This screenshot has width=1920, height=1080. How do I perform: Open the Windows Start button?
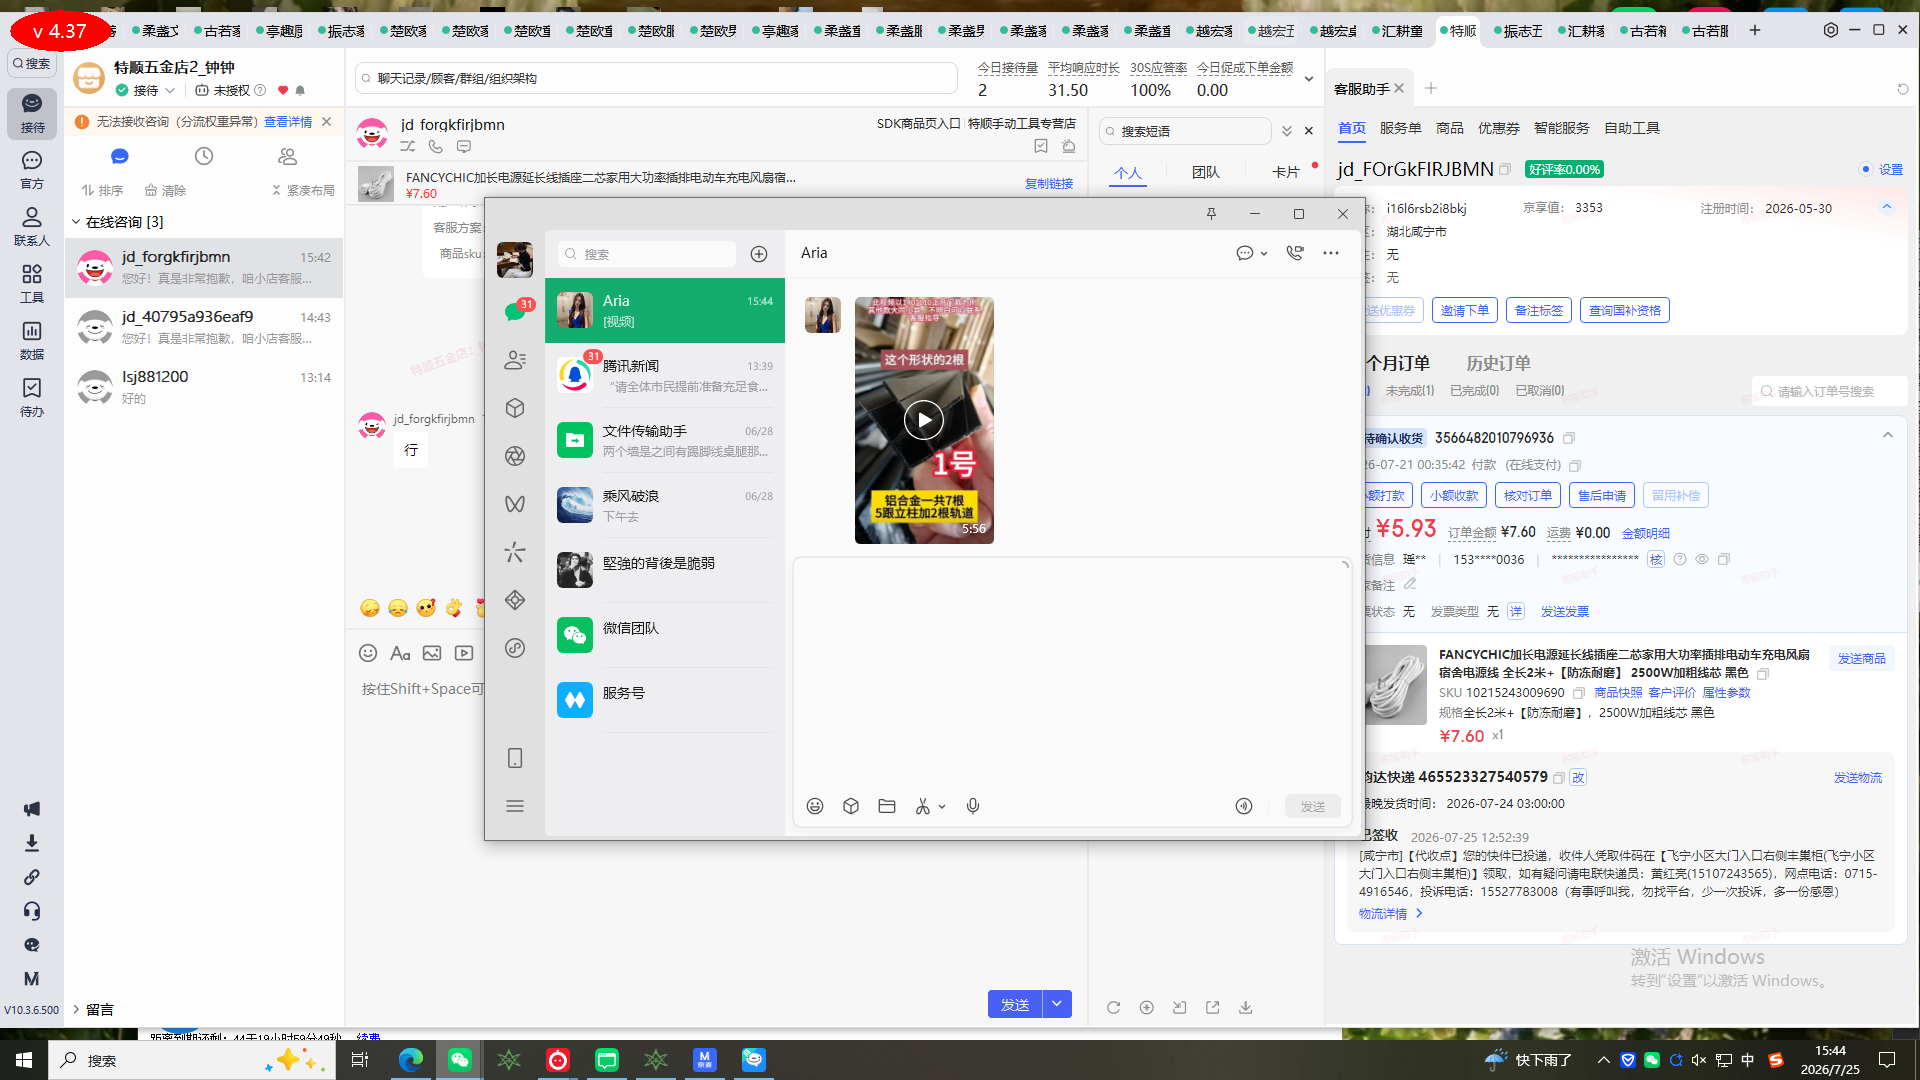pyautogui.click(x=24, y=1059)
